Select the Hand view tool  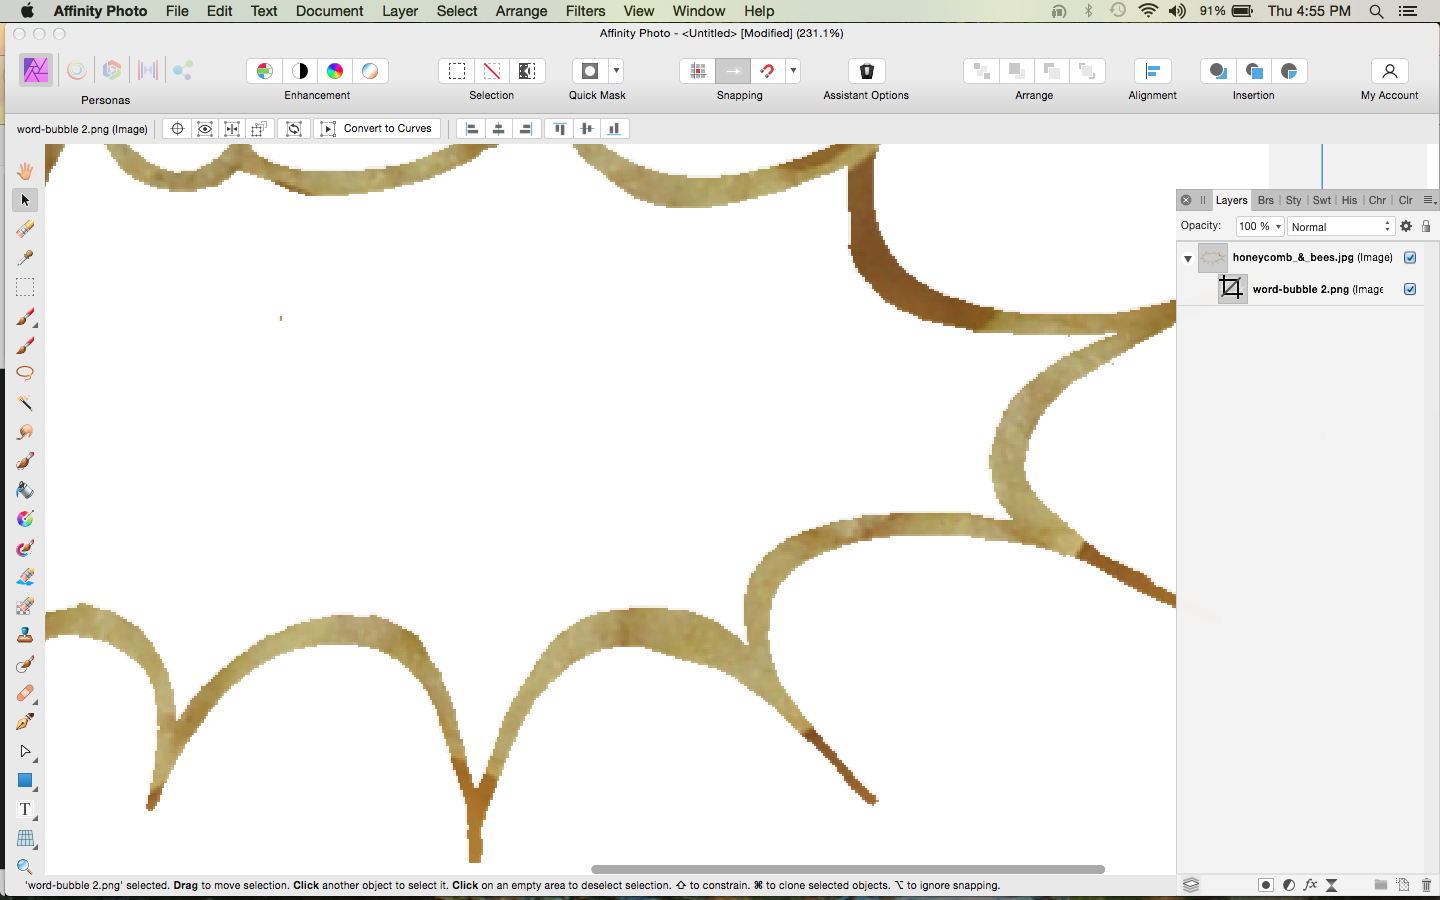point(25,171)
